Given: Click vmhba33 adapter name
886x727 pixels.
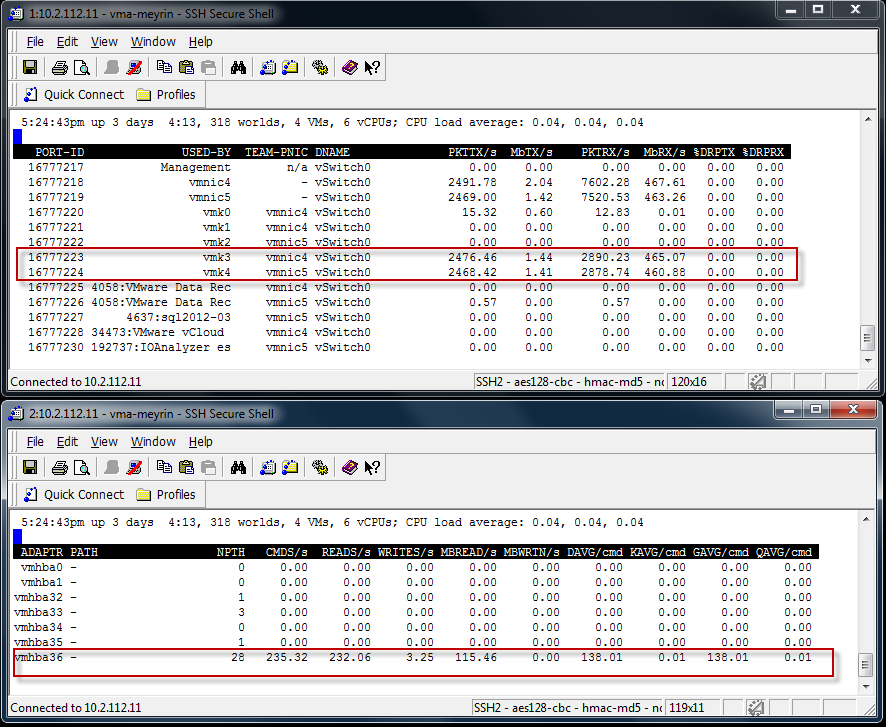Looking at the screenshot, I should click(x=38, y=612).
